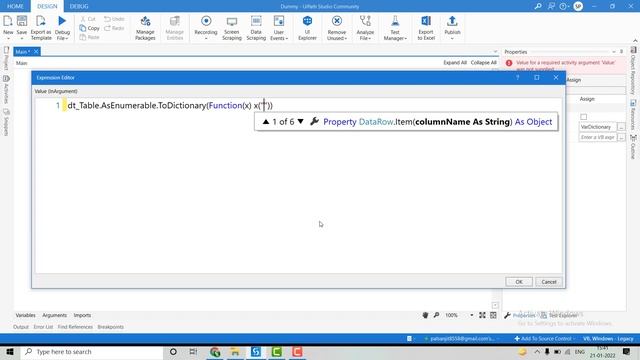Image resolution: width=640 pixels, height=360 pixels.
Task: Open Find References panel
Action: (75, 327)
